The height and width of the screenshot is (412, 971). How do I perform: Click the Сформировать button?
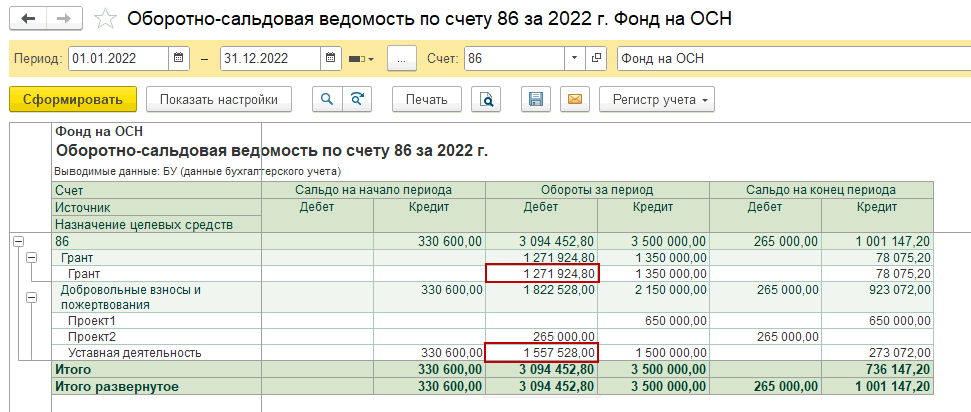pos(72,99)
